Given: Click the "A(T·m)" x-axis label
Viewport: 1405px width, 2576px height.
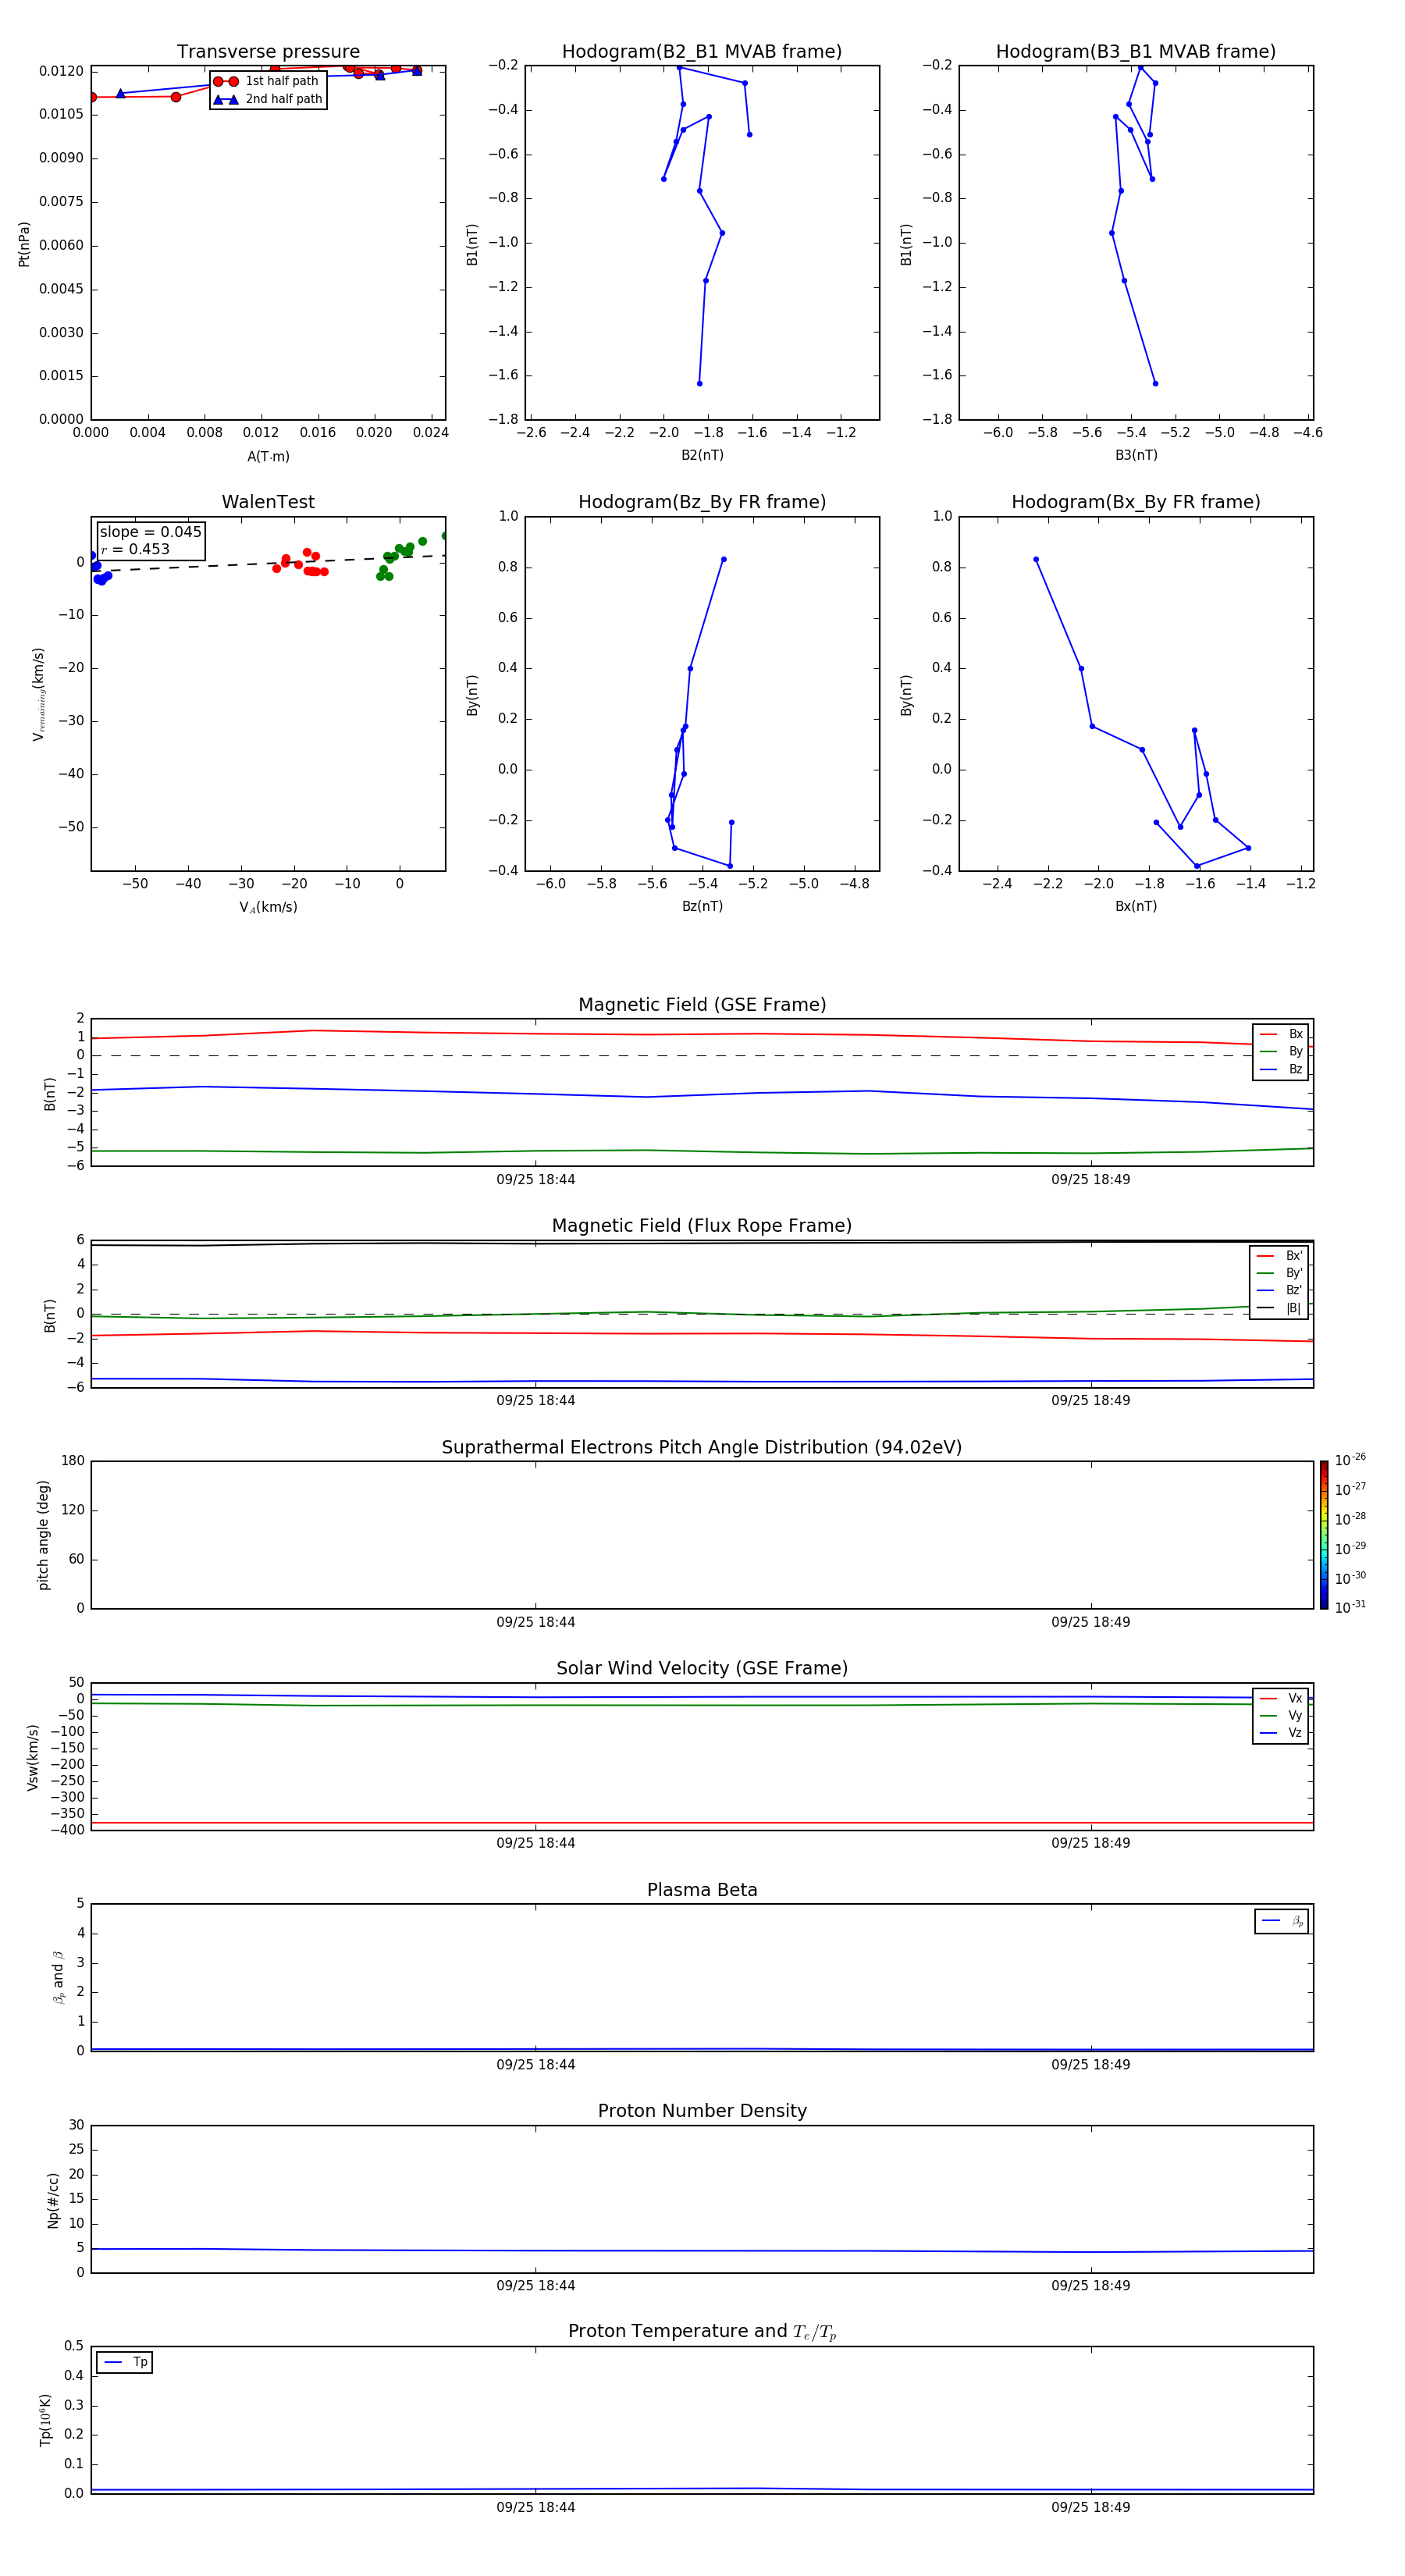Looking at the screenshot, I should click(268, 457).
